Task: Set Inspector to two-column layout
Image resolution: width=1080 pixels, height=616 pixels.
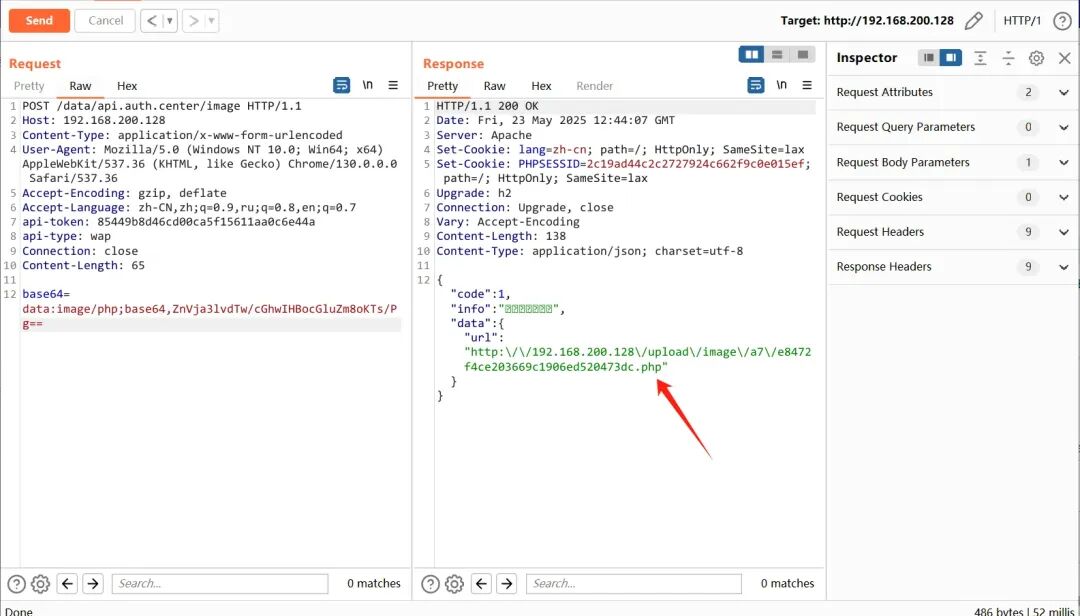Action: (951, 58)
